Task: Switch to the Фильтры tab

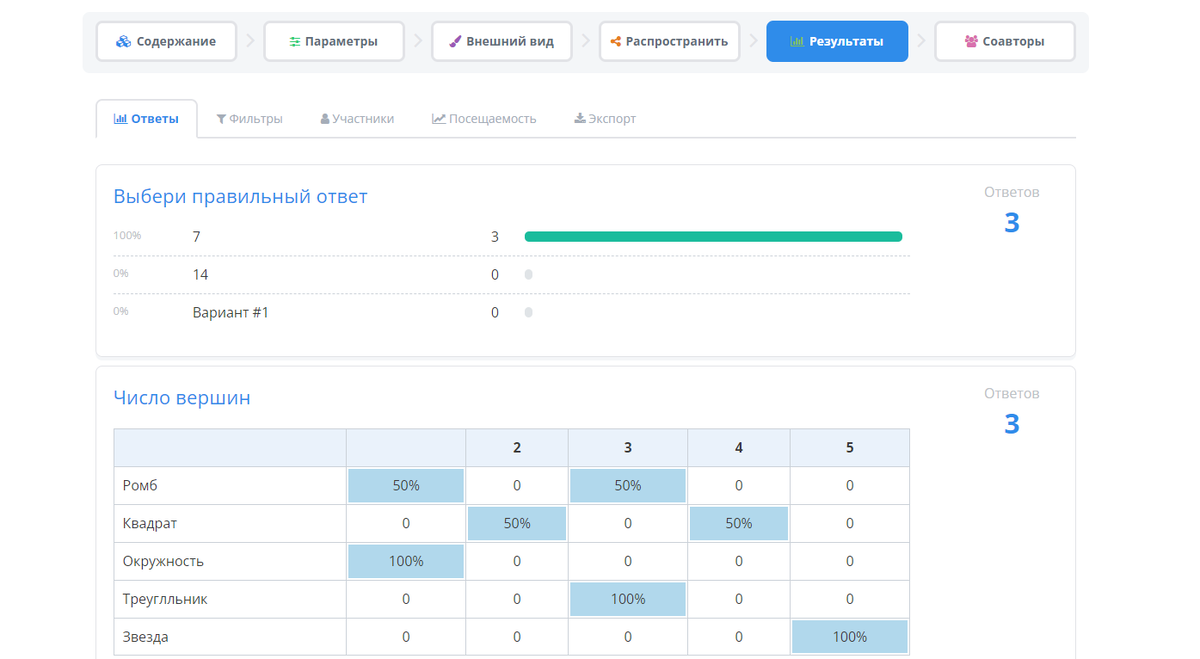Action: pyautogui.click(x=250, y=119)
